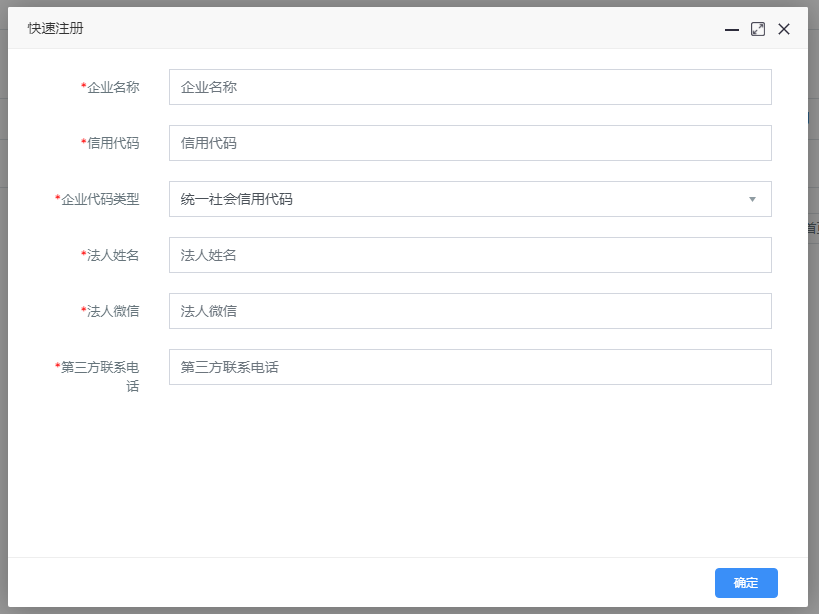819x614 pixels.
Task: Click the 法人微信 input field
Action: (470, 311)
